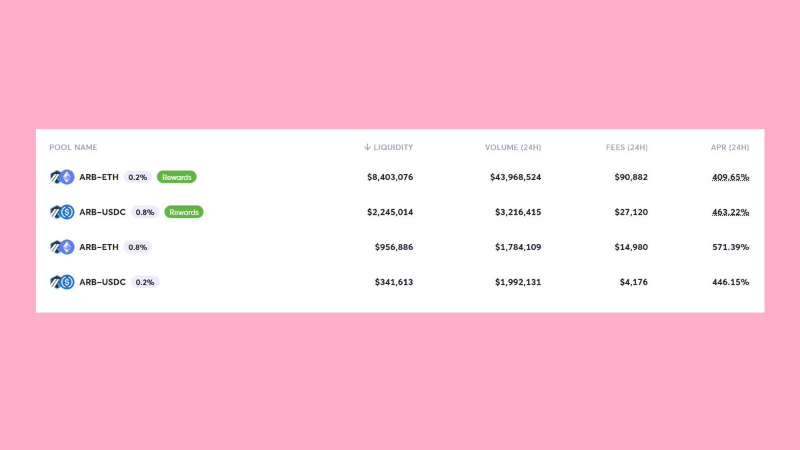Click the Rewards badge on ARB-ETH
The height and width of the screenshot is (450, 800).
click(x=177, y=177)
